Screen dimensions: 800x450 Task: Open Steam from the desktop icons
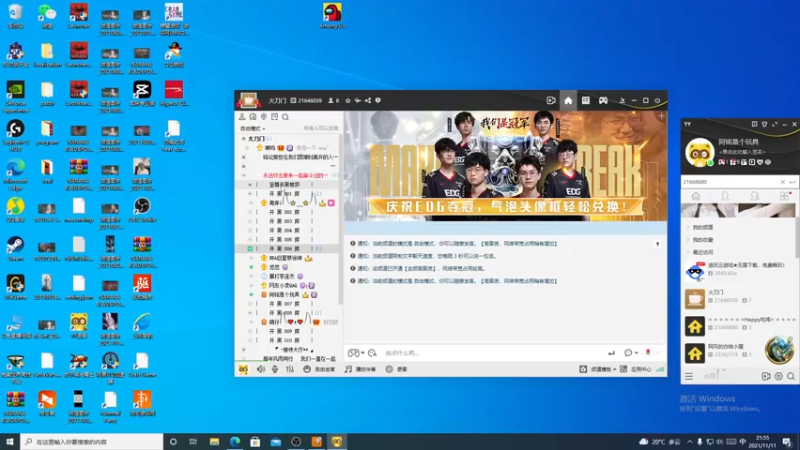[15, 249]
